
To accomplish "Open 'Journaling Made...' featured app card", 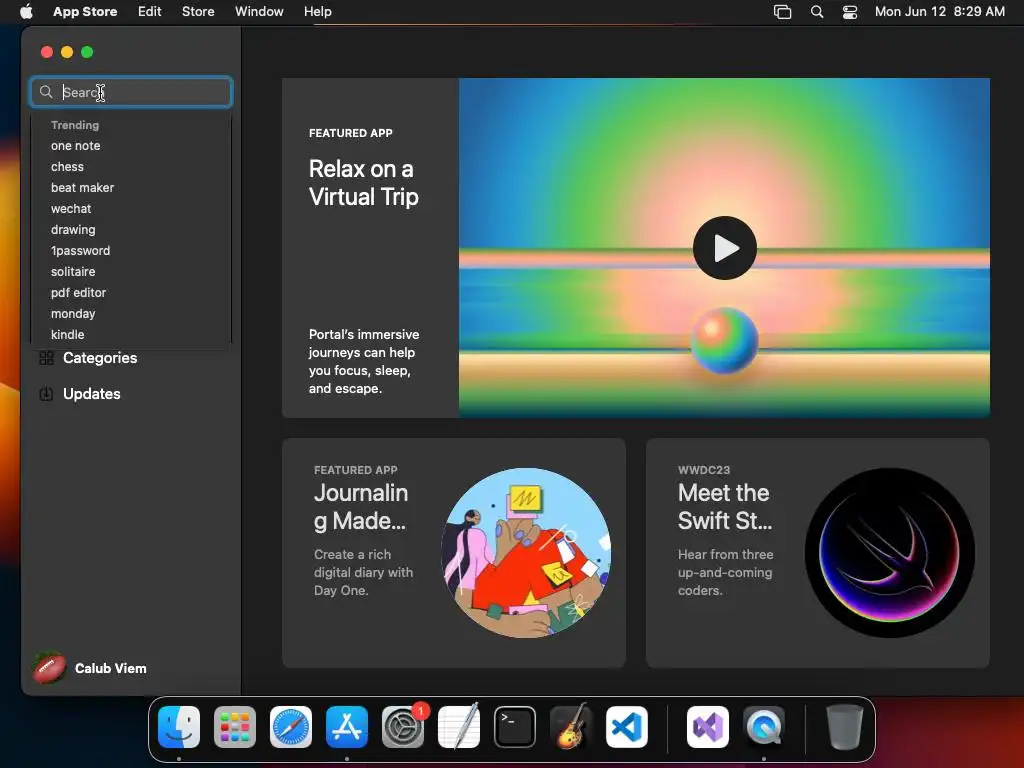I will pyautogui.click(x=453, y=553).
